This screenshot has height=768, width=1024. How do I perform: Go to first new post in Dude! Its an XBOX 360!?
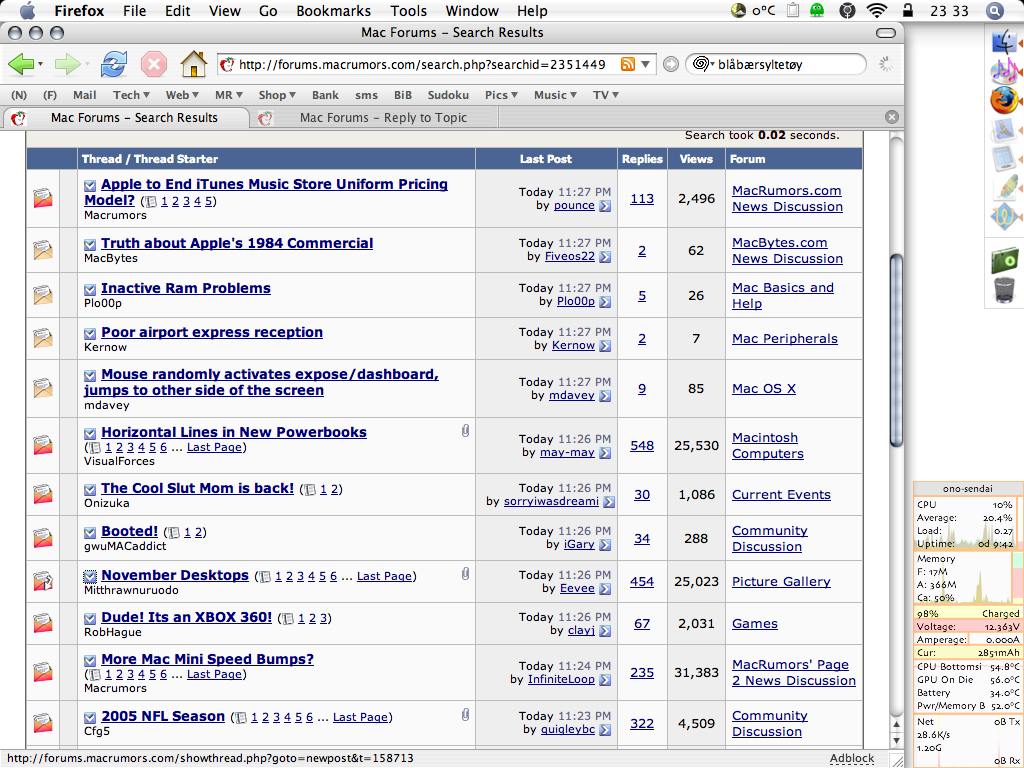click(90, 618)
